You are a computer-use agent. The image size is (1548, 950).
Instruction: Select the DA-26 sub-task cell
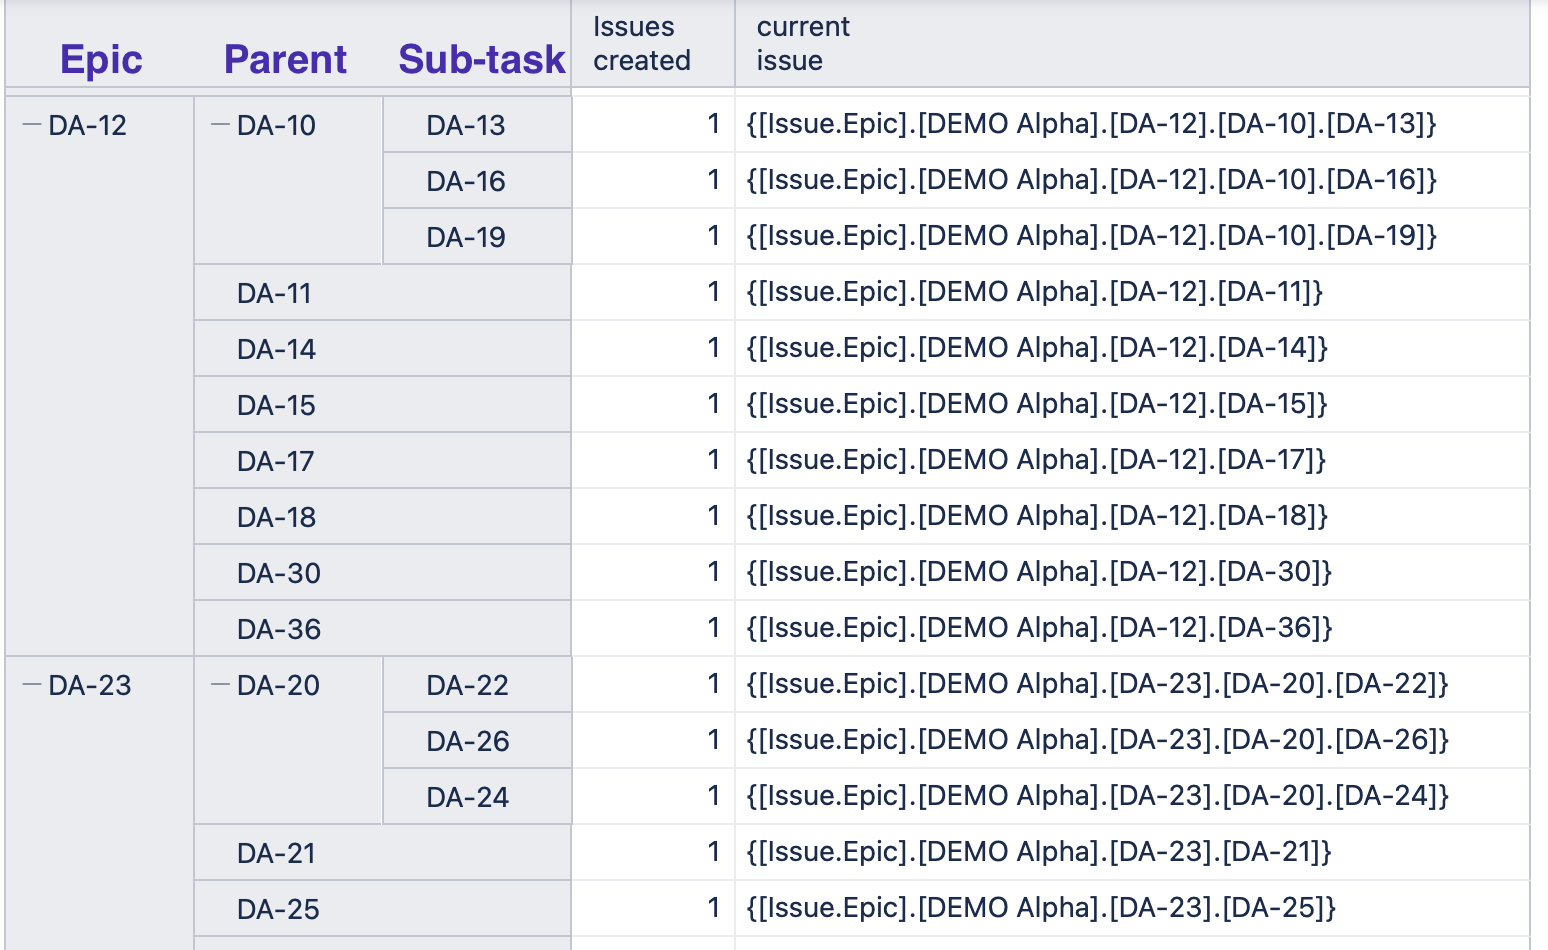pyautogui.click(x=477, y=741)
